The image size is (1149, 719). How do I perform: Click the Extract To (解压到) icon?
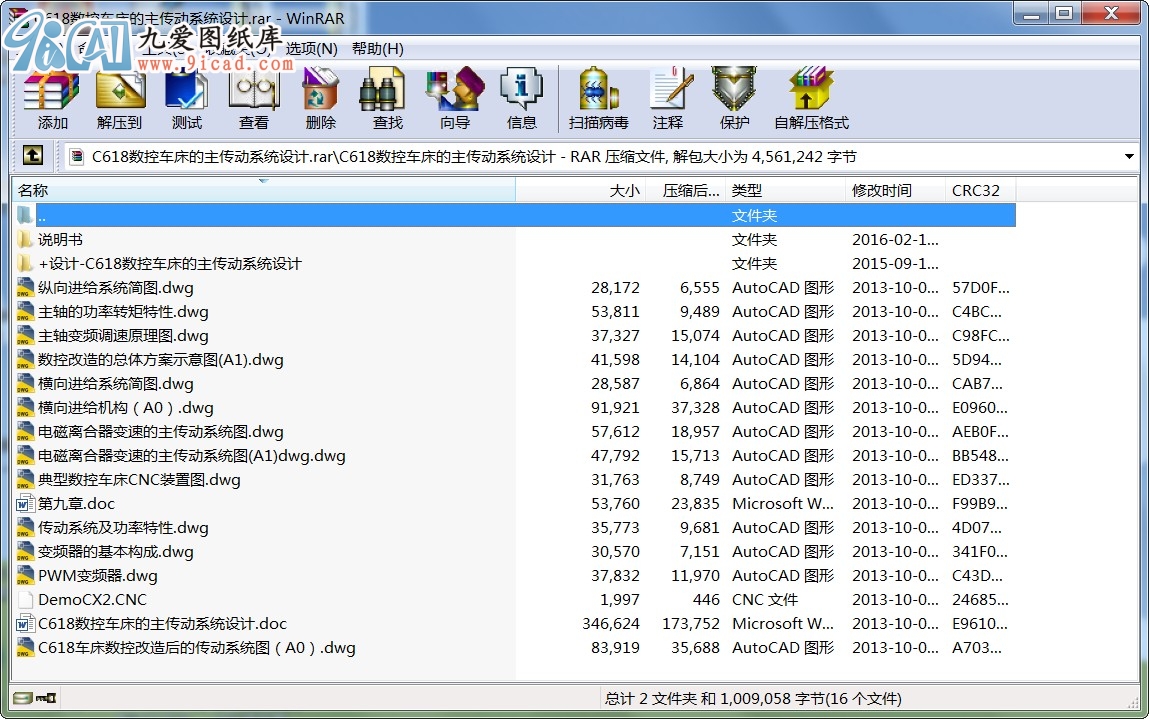pyautogui.click(x=120, y=98)
